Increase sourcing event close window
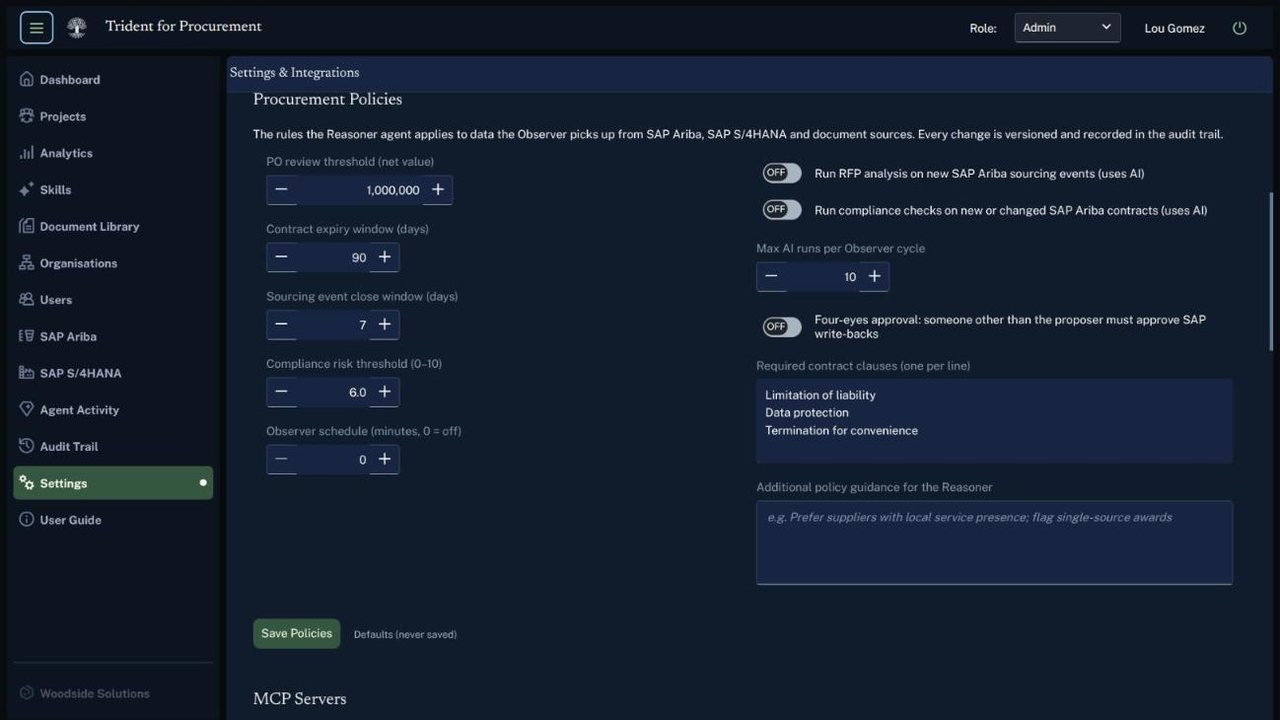This screenshot has width=1280, height=720. tap(384, 324)
